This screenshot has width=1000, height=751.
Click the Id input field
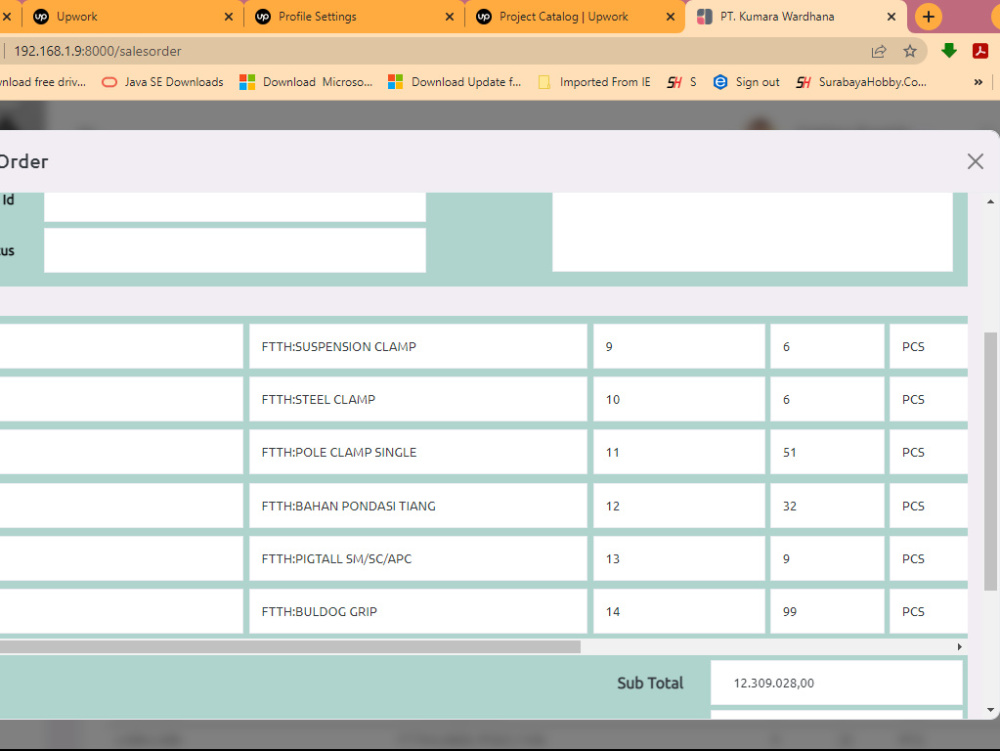click(x=235, y=207)
